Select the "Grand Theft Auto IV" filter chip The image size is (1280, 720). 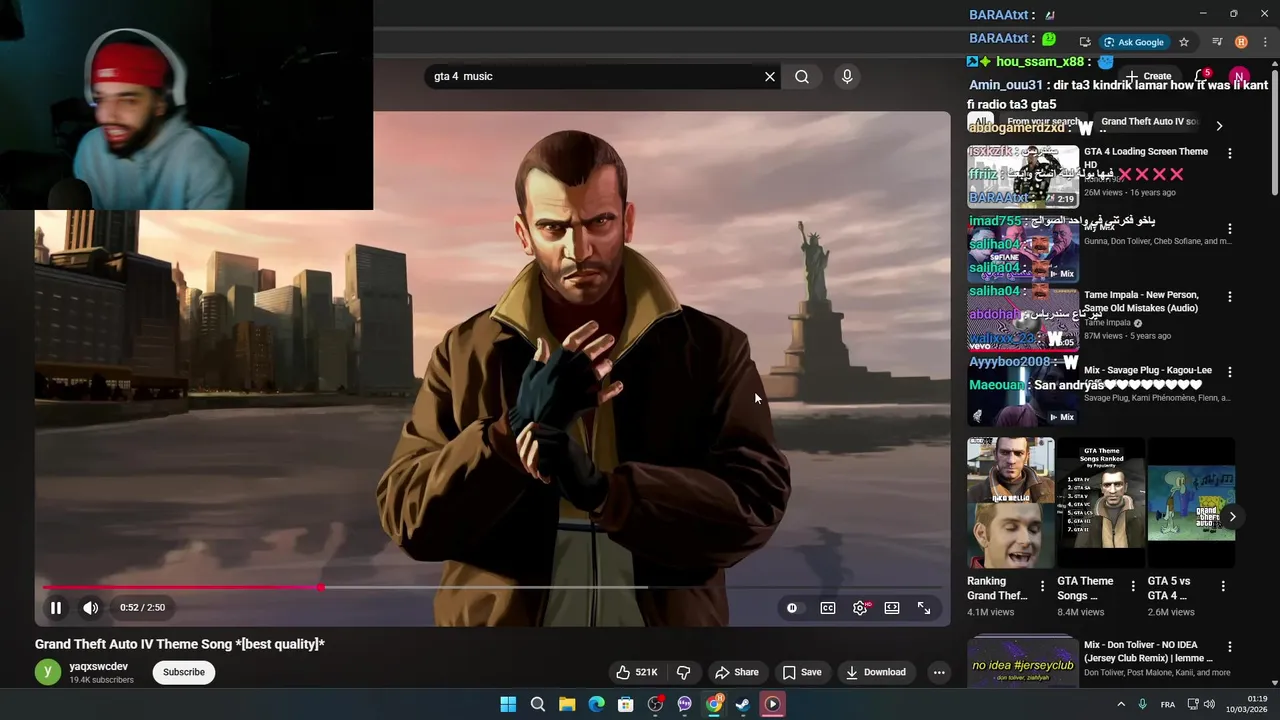(x=1148, y=122)
